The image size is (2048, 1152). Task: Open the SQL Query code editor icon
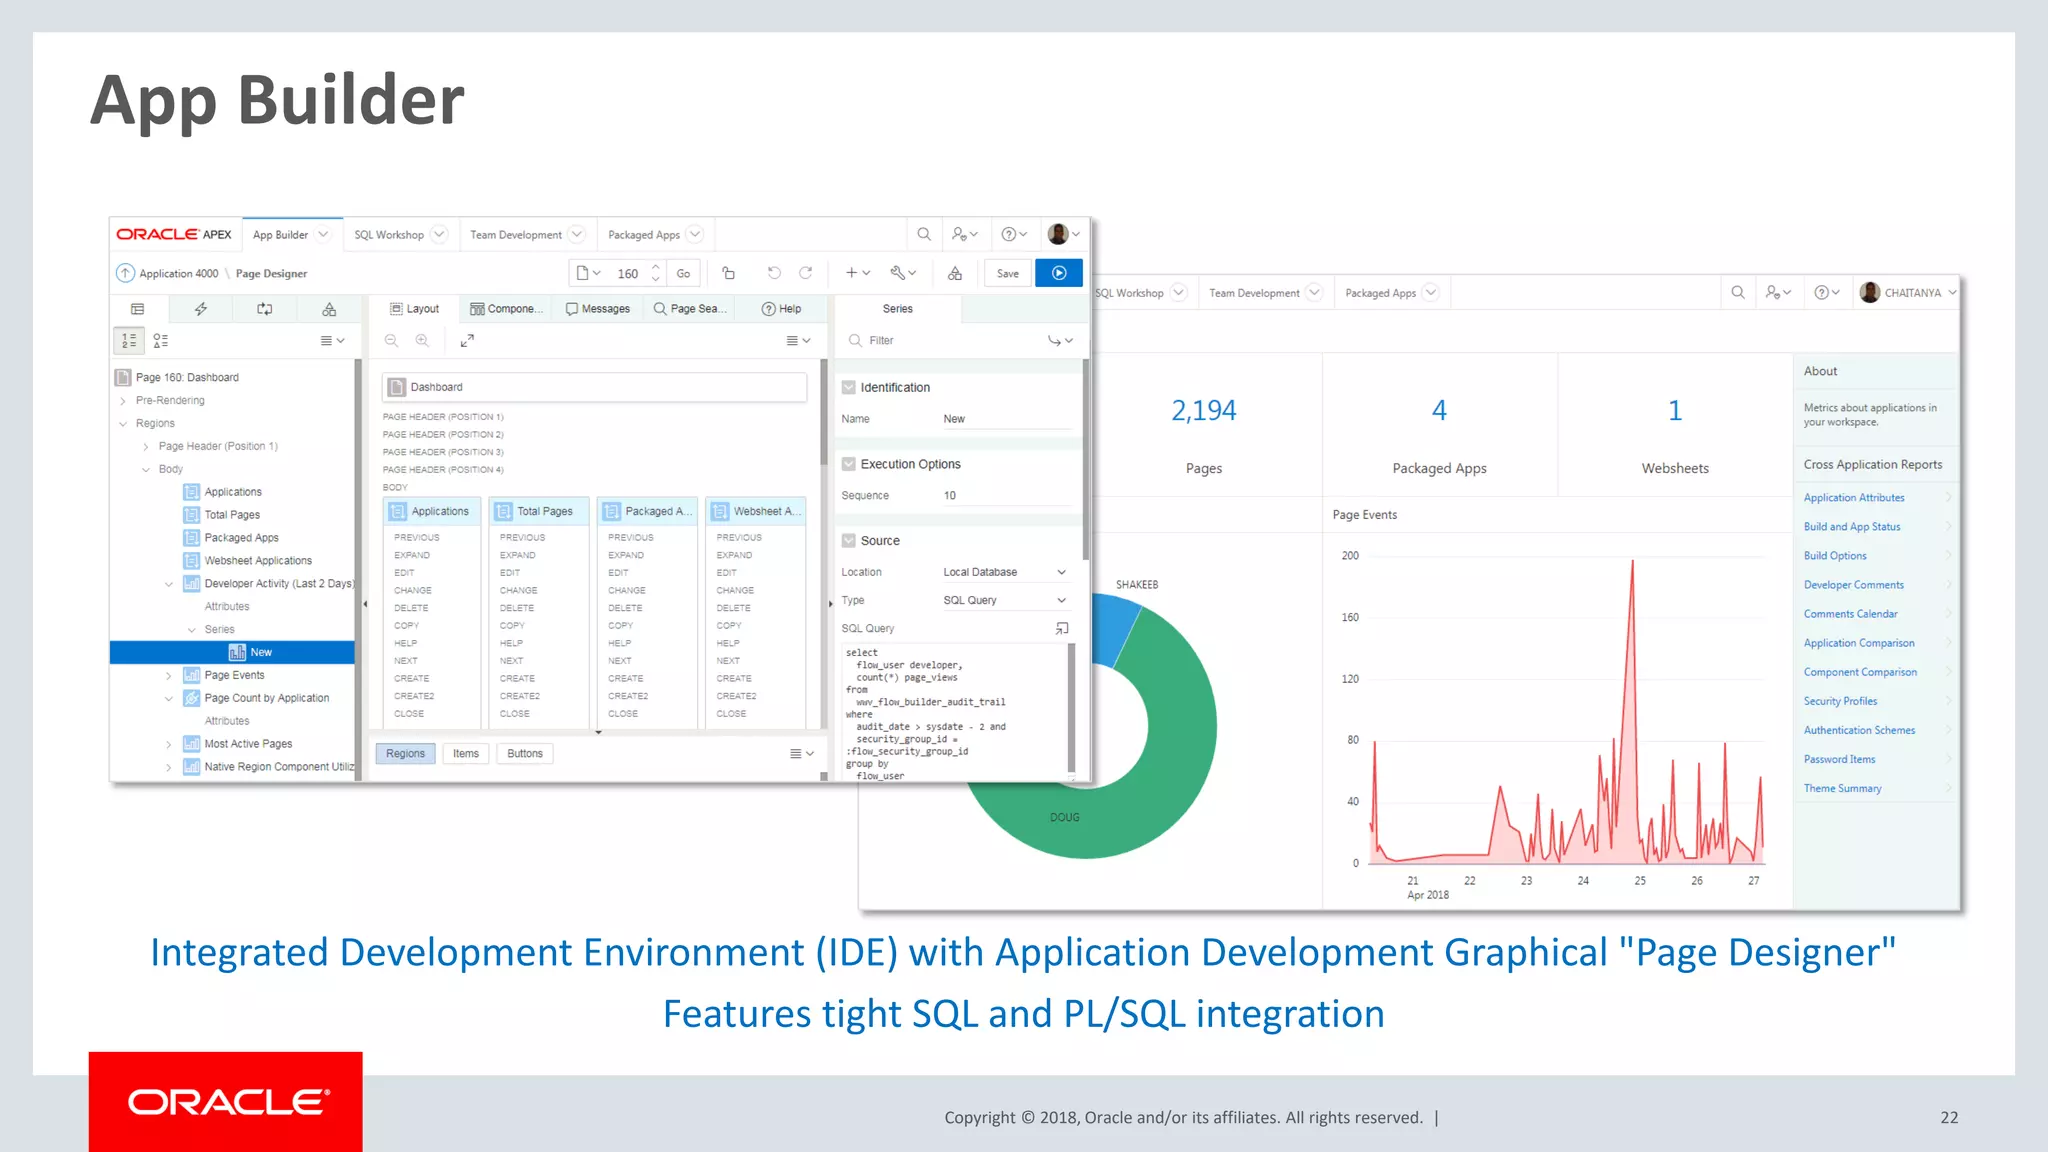click(x=1062, y=628)
